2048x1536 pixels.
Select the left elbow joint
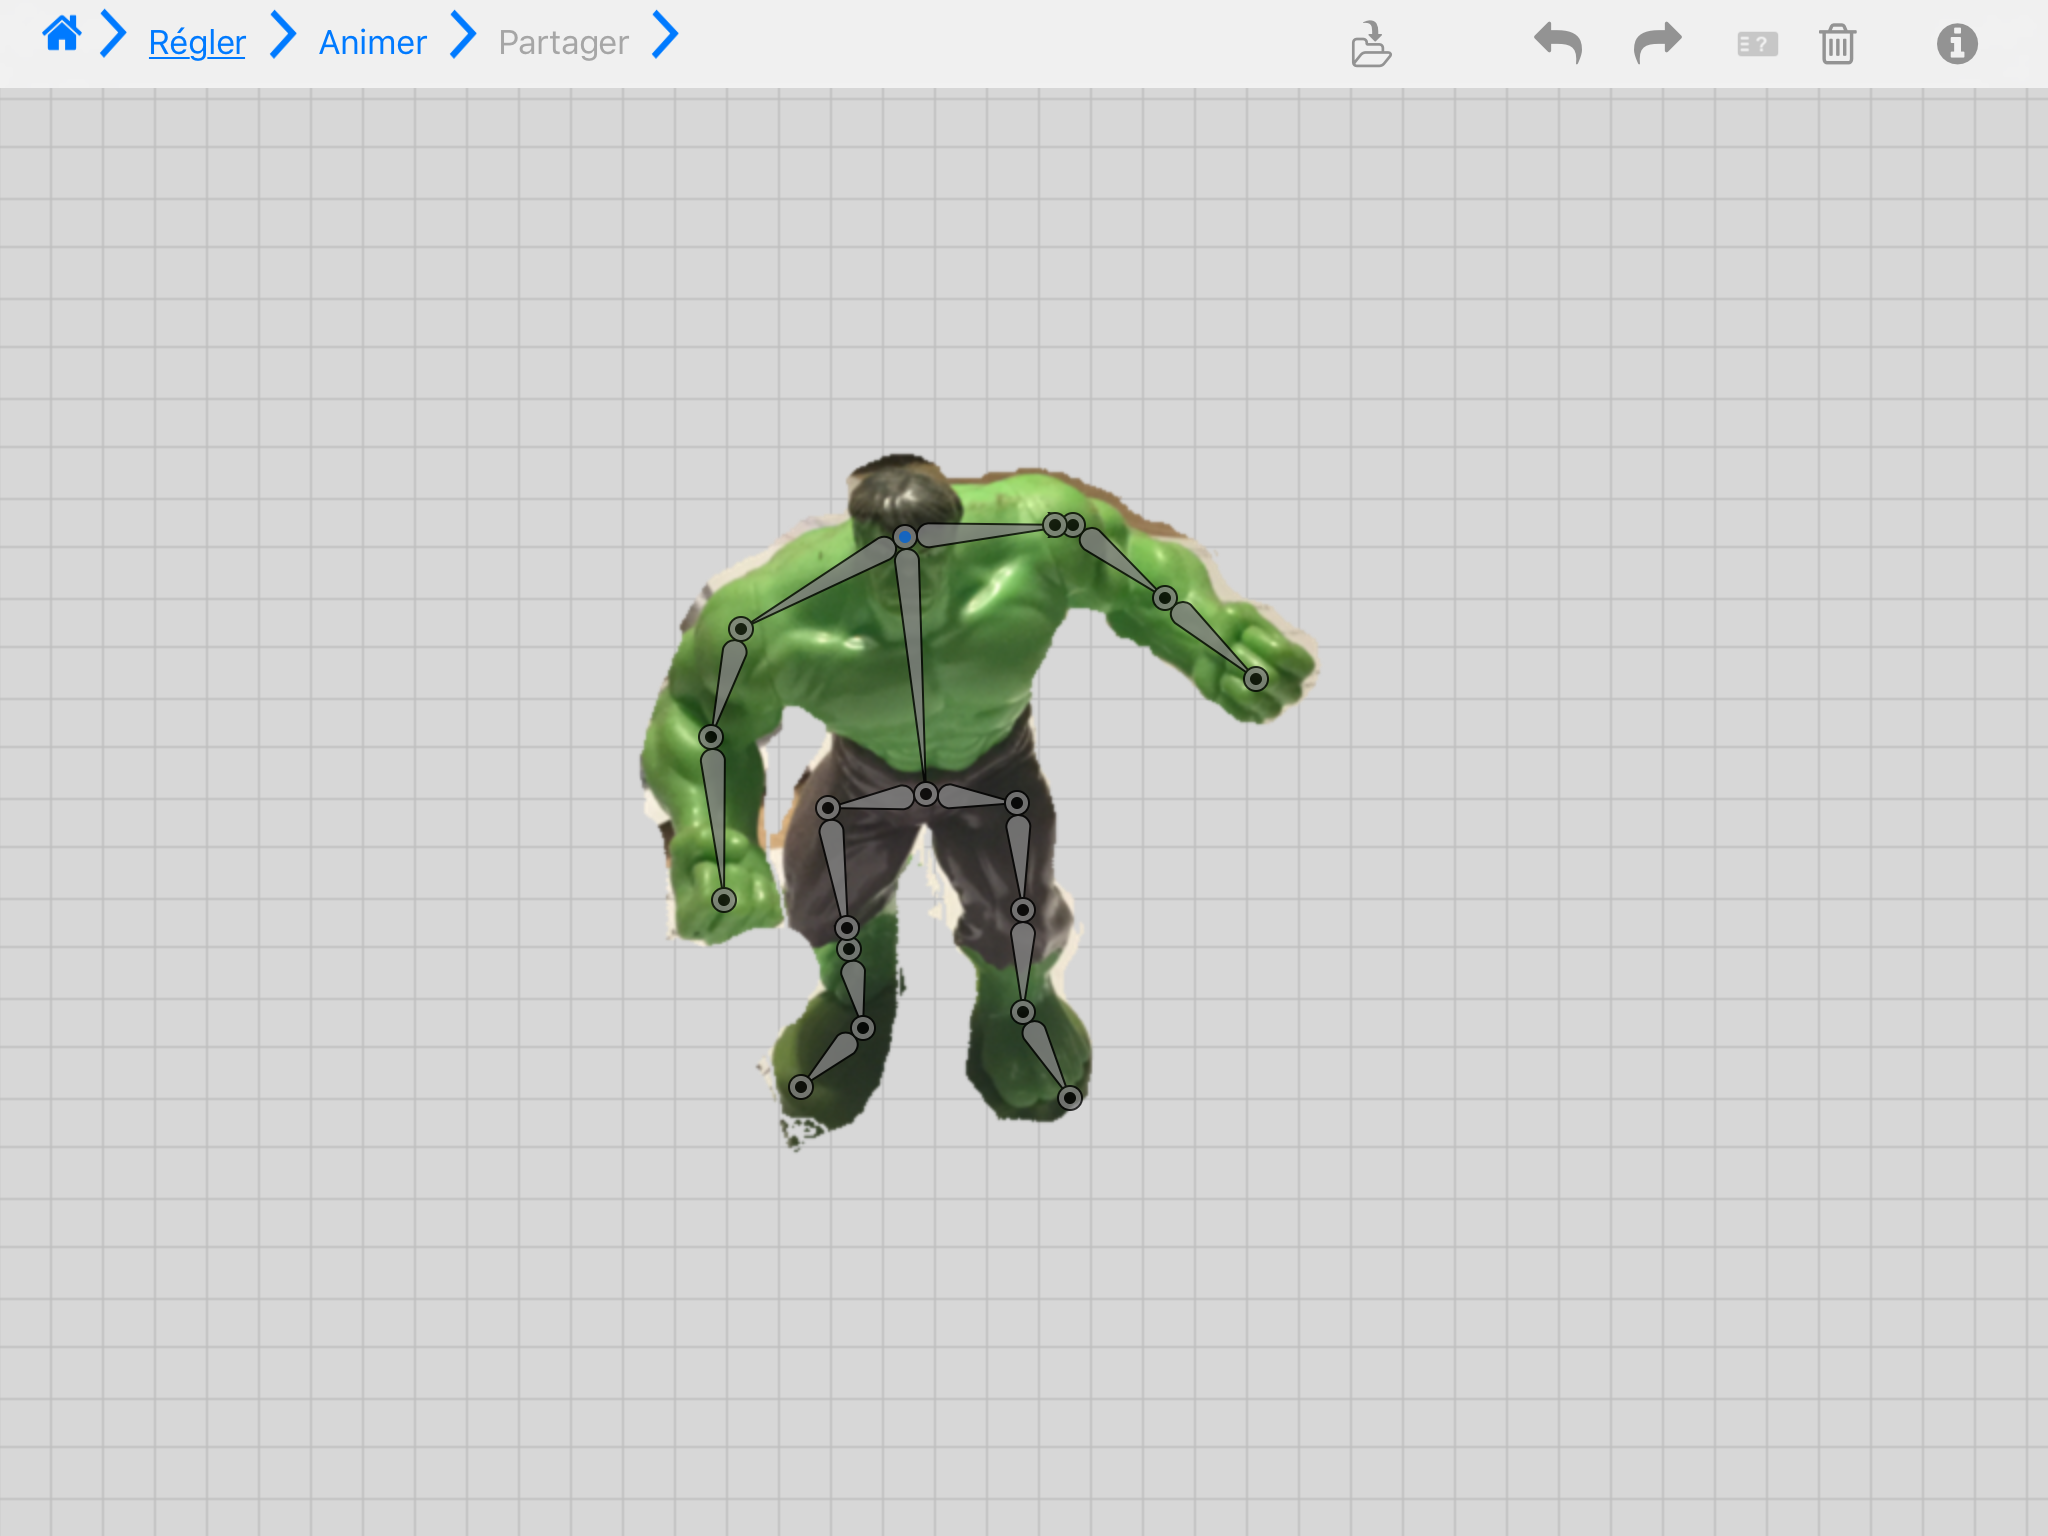pos(711,737)
